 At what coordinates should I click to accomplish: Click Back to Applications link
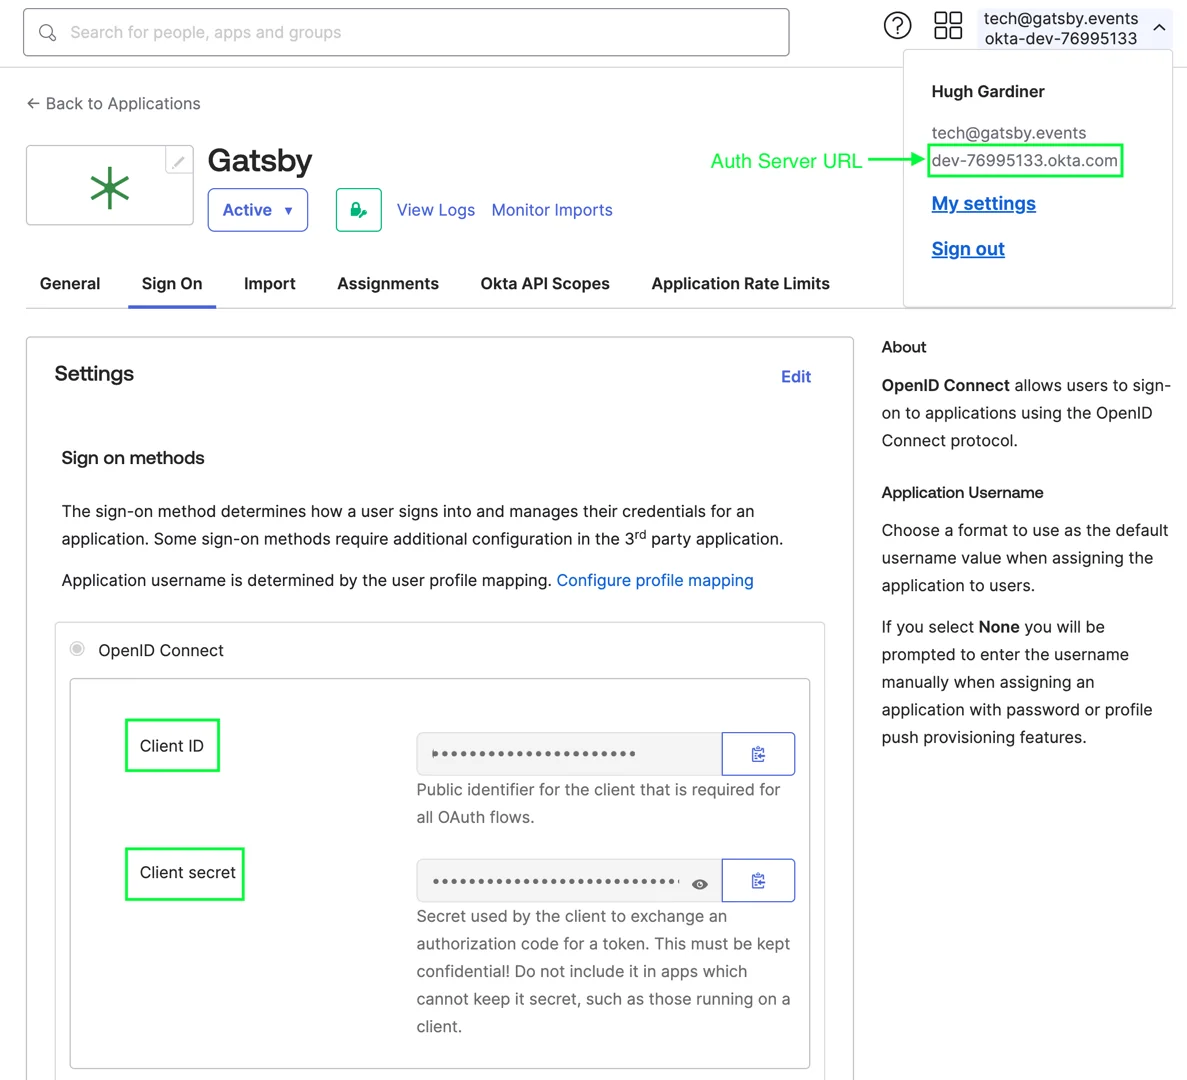pos(114,104)
